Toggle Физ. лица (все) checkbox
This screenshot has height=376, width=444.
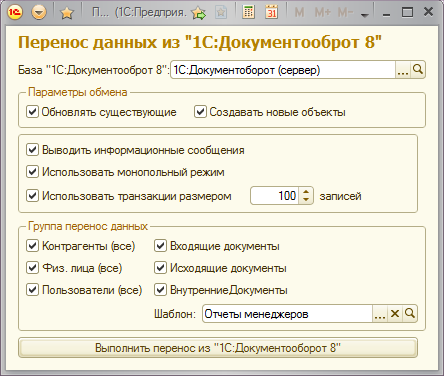(32, 268)
